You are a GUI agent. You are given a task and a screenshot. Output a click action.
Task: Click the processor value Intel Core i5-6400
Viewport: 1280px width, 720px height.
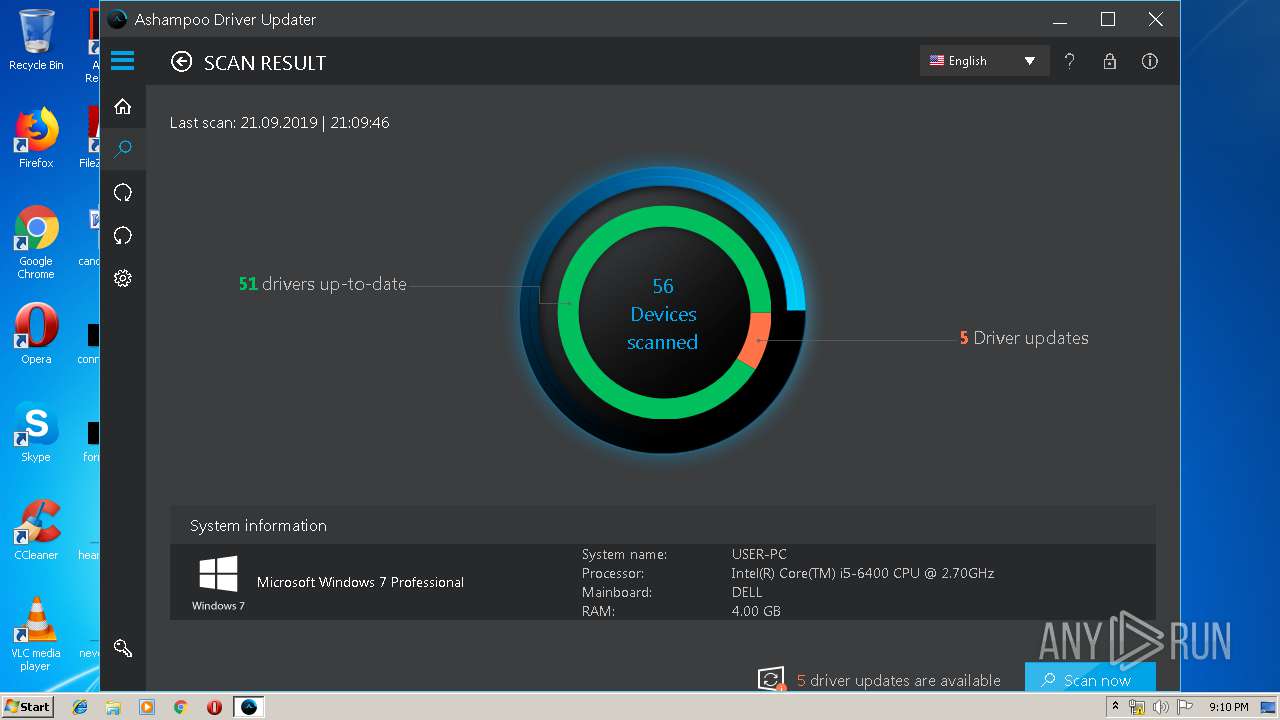pyautogui.click(x=863, y=573)
